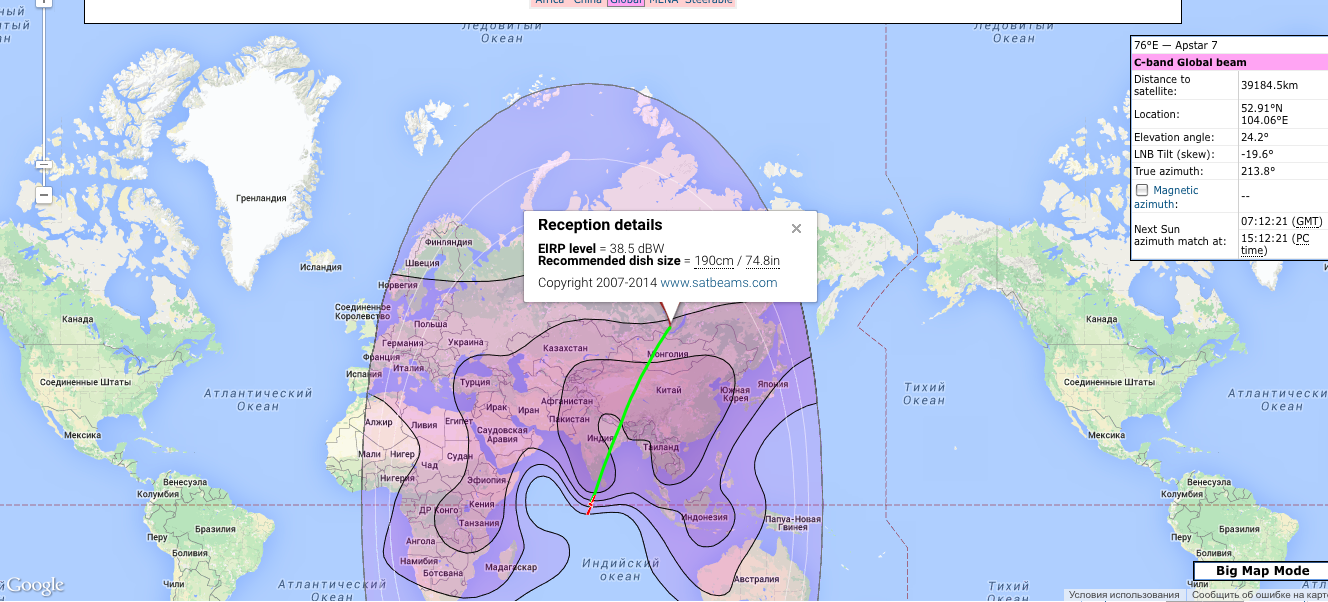Click the EIRP level 38.5 dBW text
1328x602 pixels.
point(601,248)
